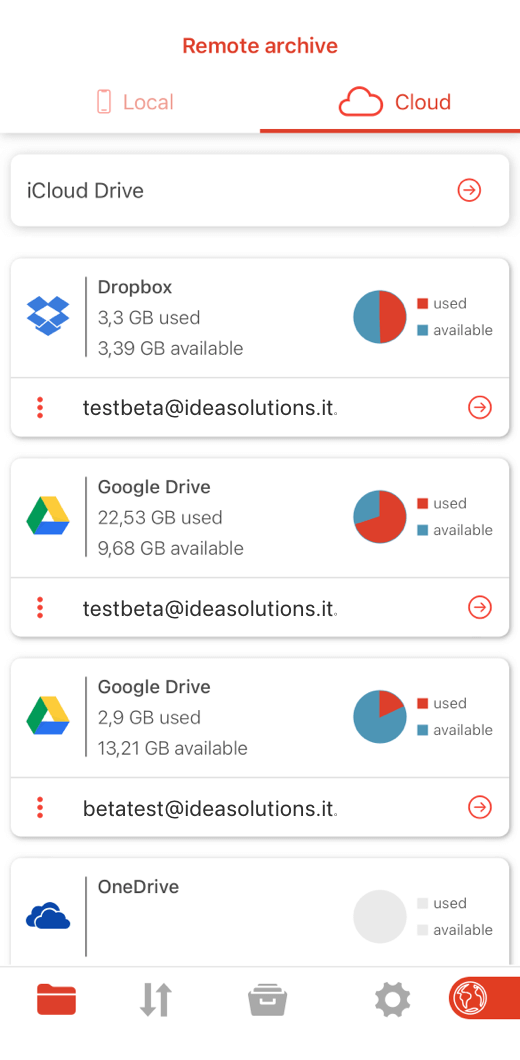Click the Dropbox storage pie chart
The width and height of the screenshot is (520, 1060).
(x=380, y=317)
